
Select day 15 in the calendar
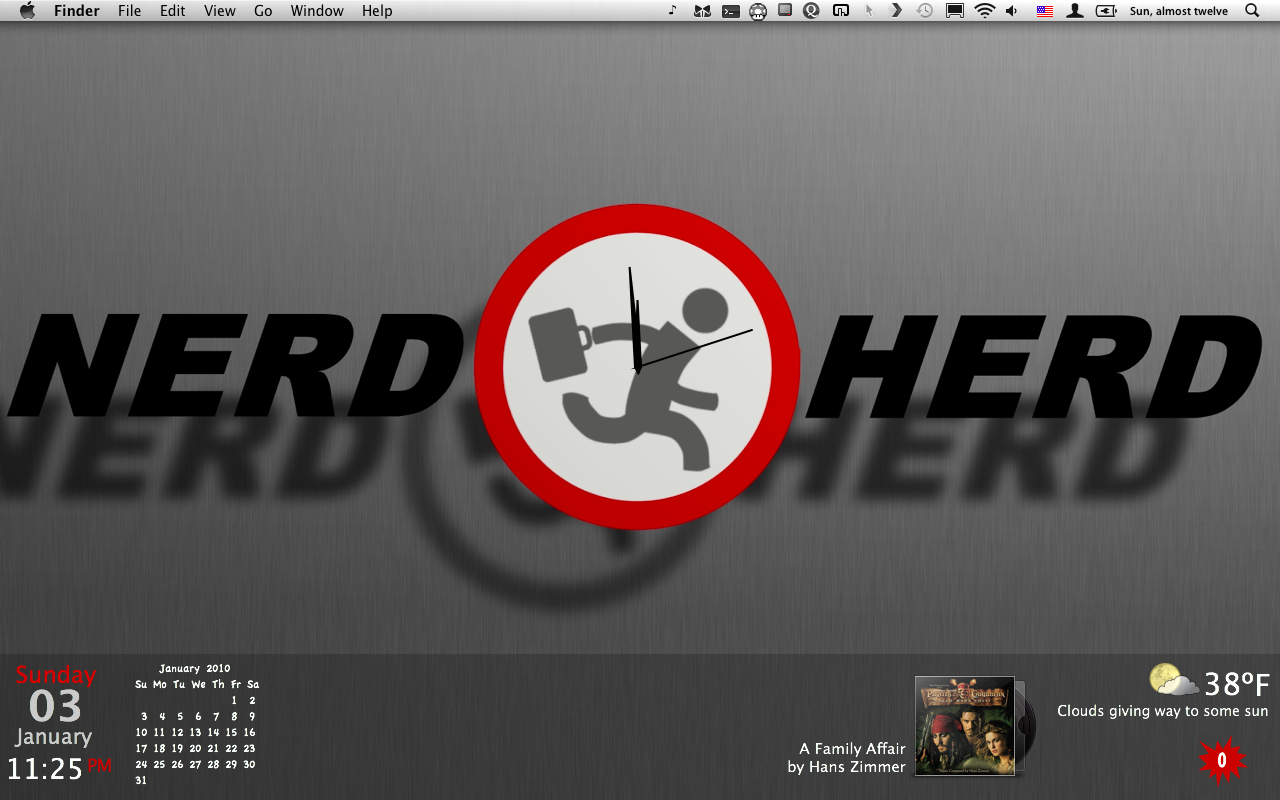(x=231, y=732)
